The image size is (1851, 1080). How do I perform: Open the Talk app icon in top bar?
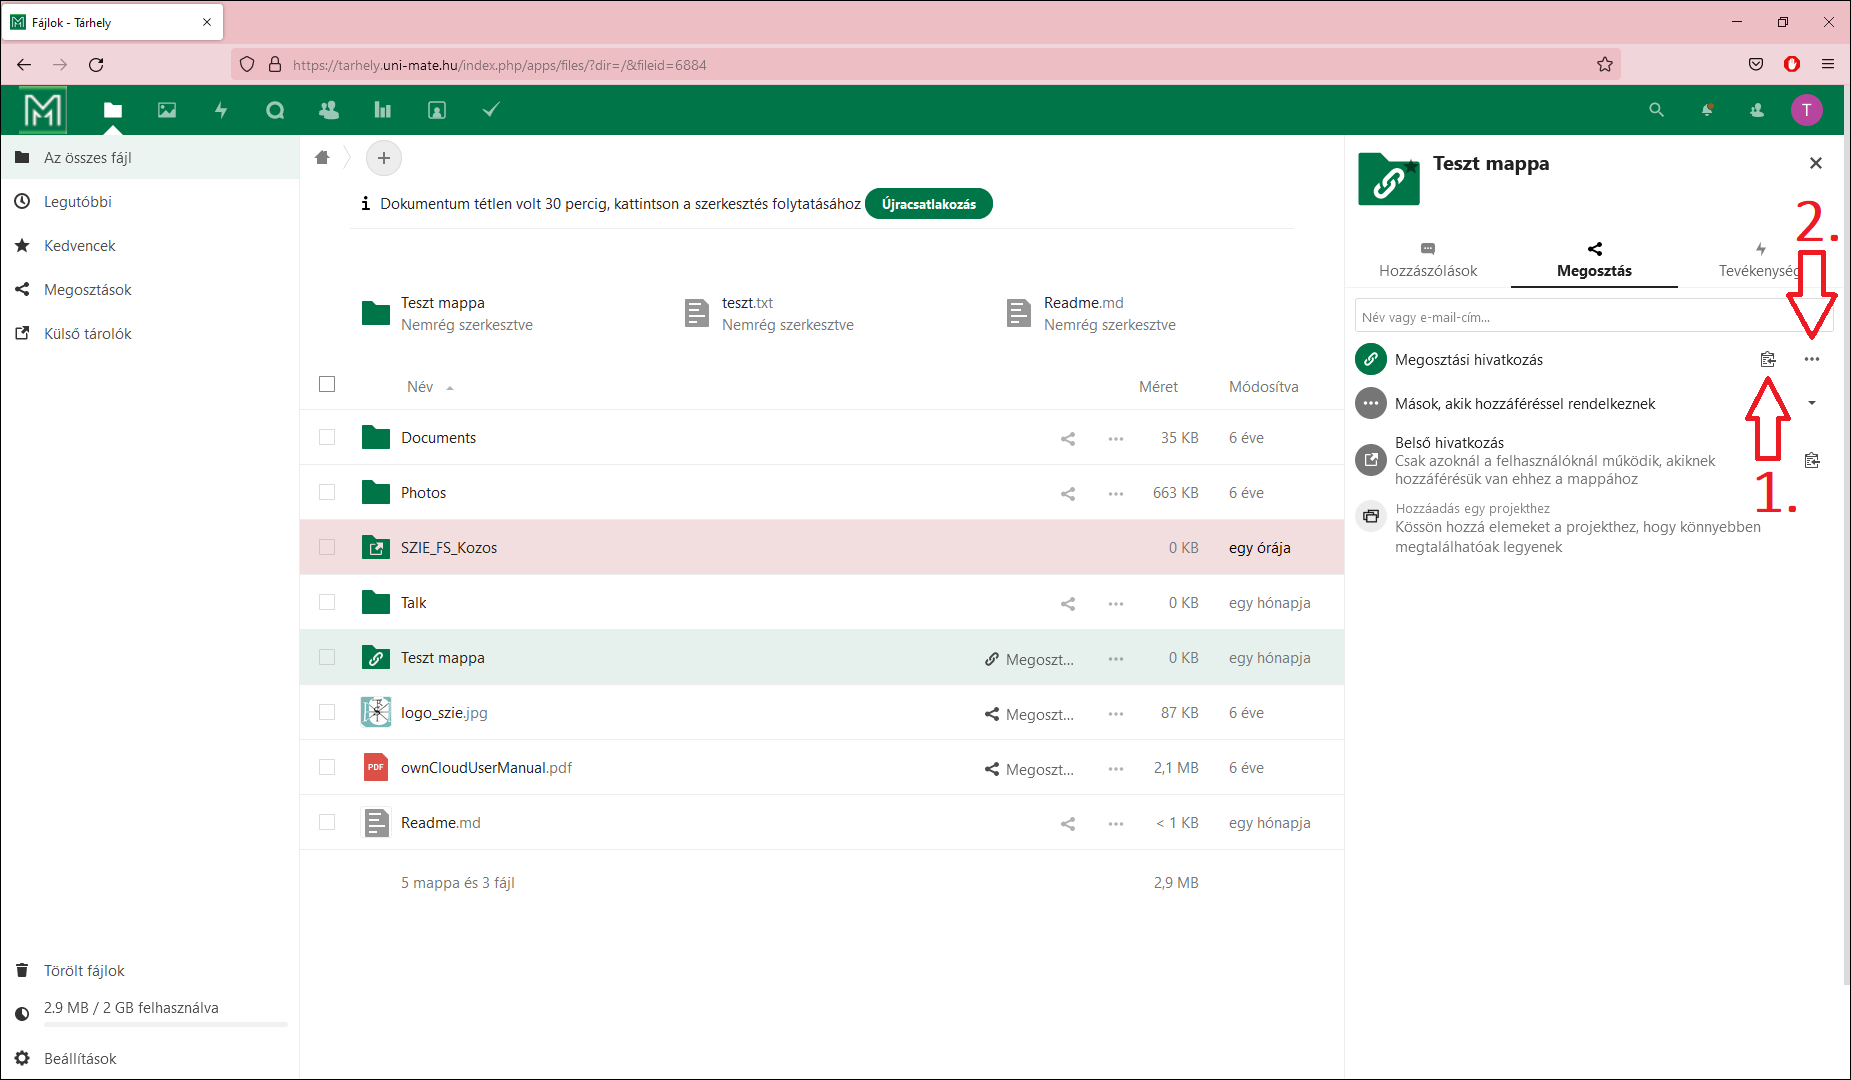[x=275, y=110]
